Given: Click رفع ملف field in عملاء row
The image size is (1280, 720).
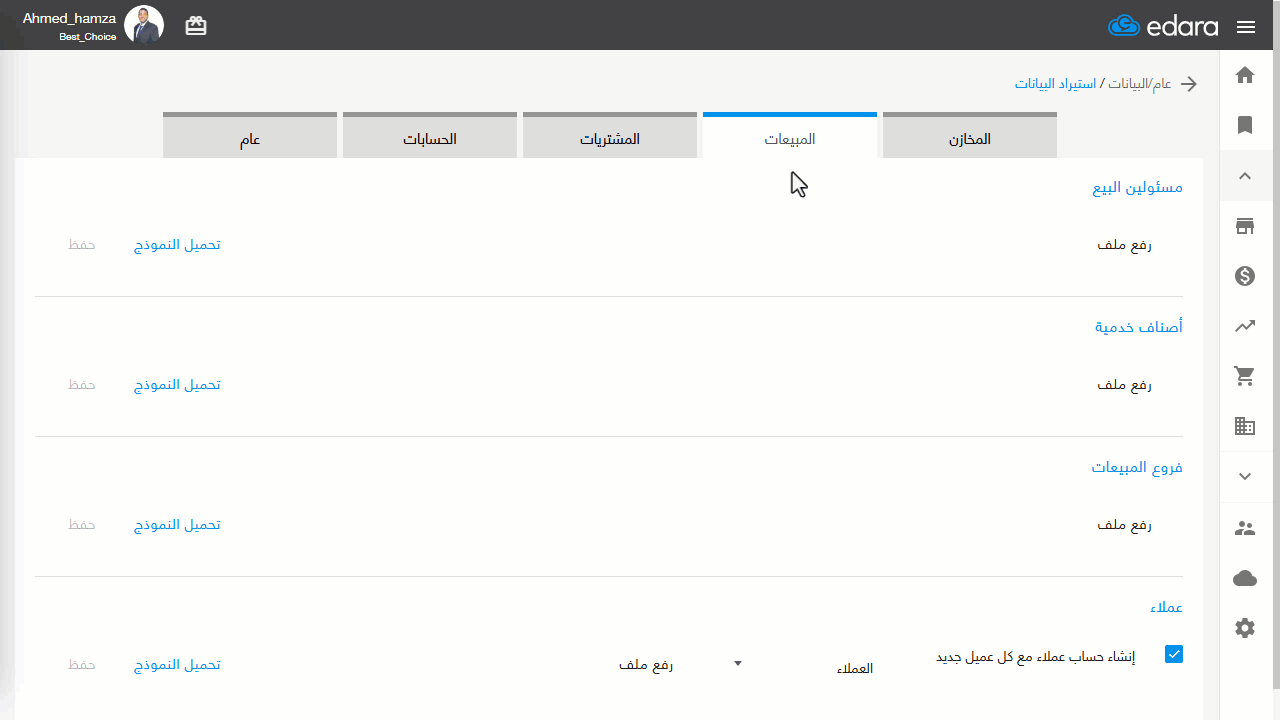Looking at the screenshot, I should tap(646, 665).
